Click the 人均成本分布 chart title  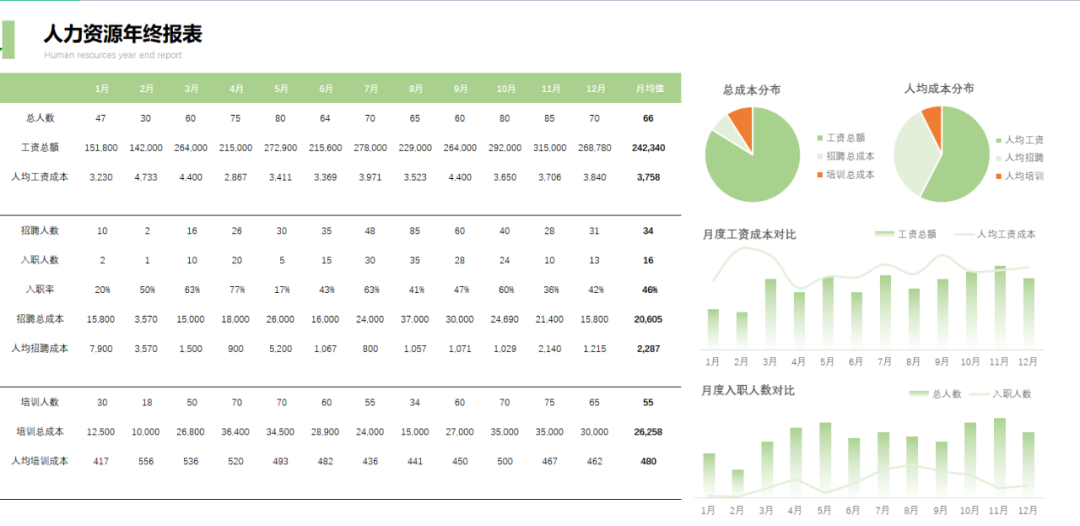pyautogui.click(x=939, y=89)
